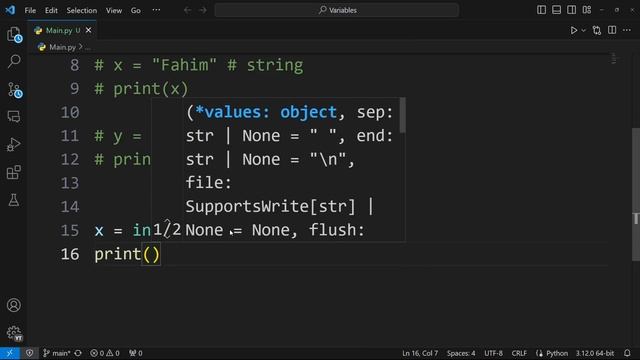Toggle the secondary side bar layout icon

tap(571, 10)
